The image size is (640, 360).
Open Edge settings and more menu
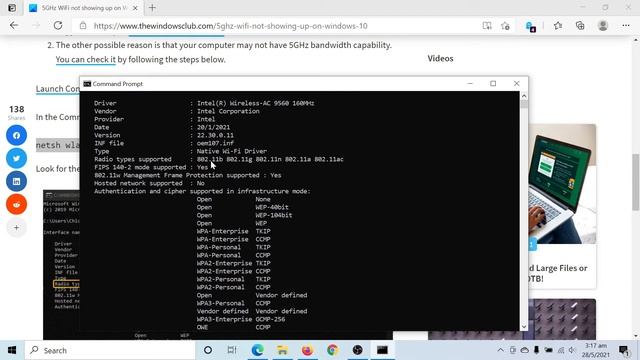[626, 26]
